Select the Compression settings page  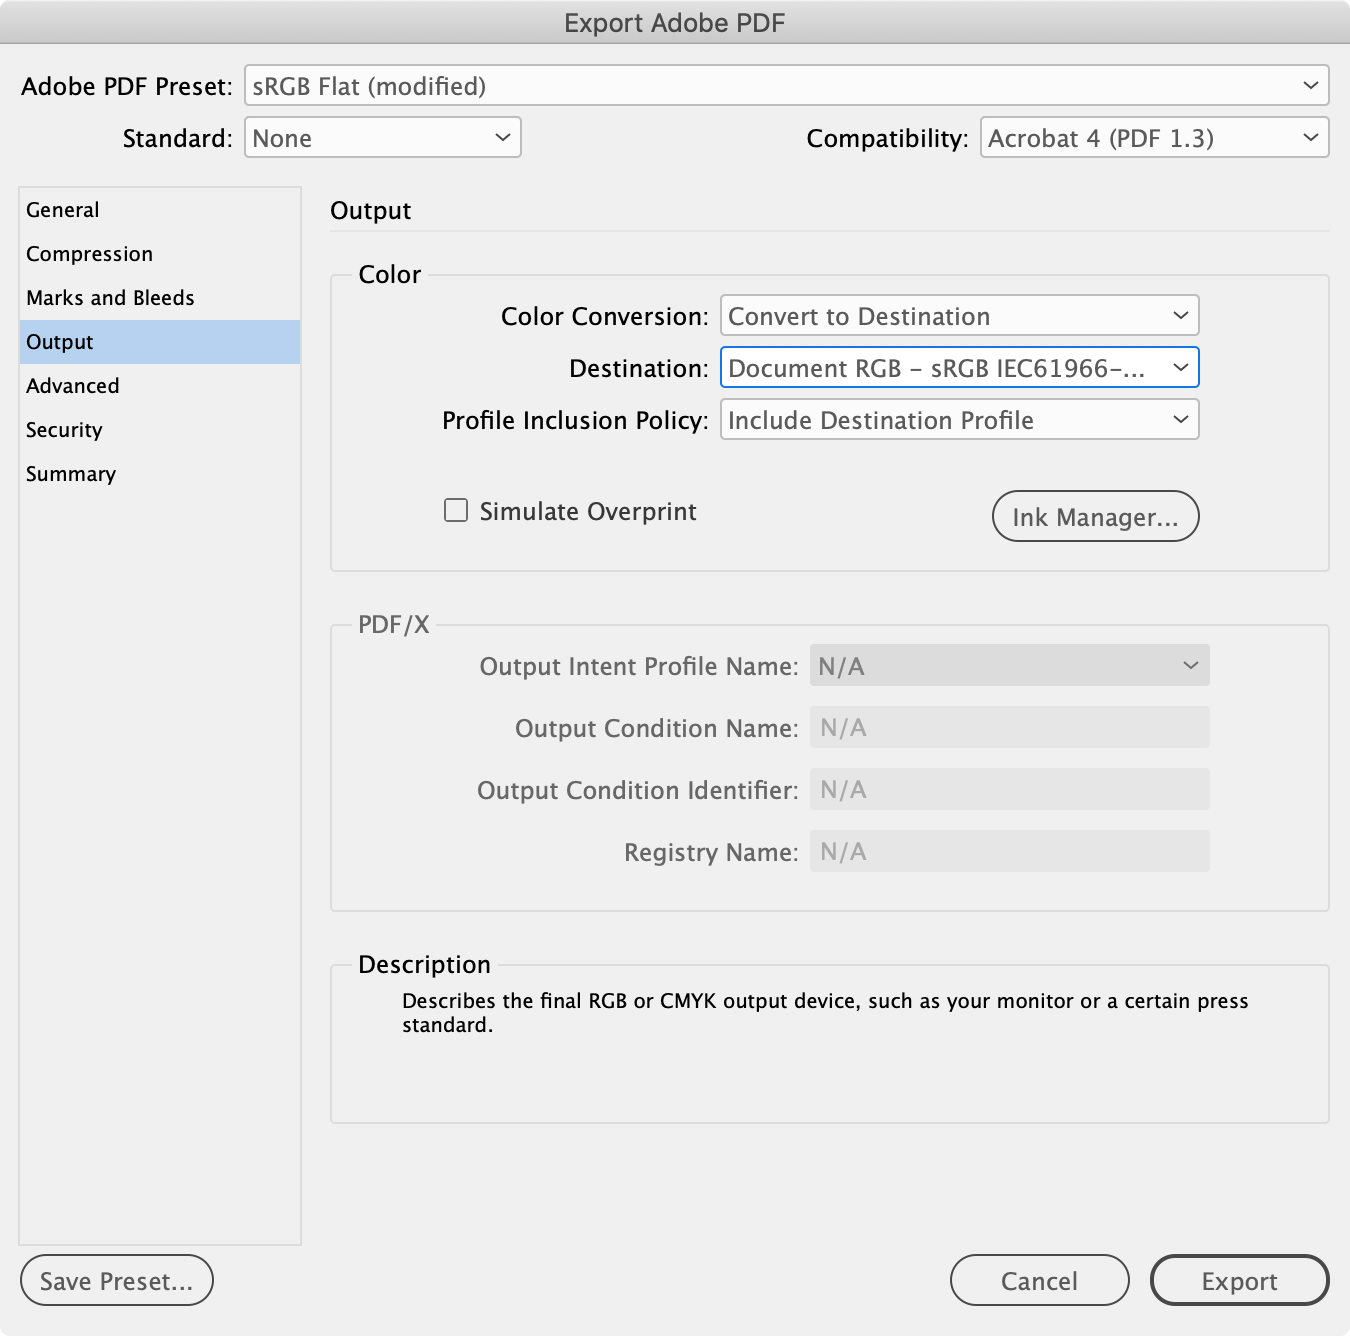89,253
